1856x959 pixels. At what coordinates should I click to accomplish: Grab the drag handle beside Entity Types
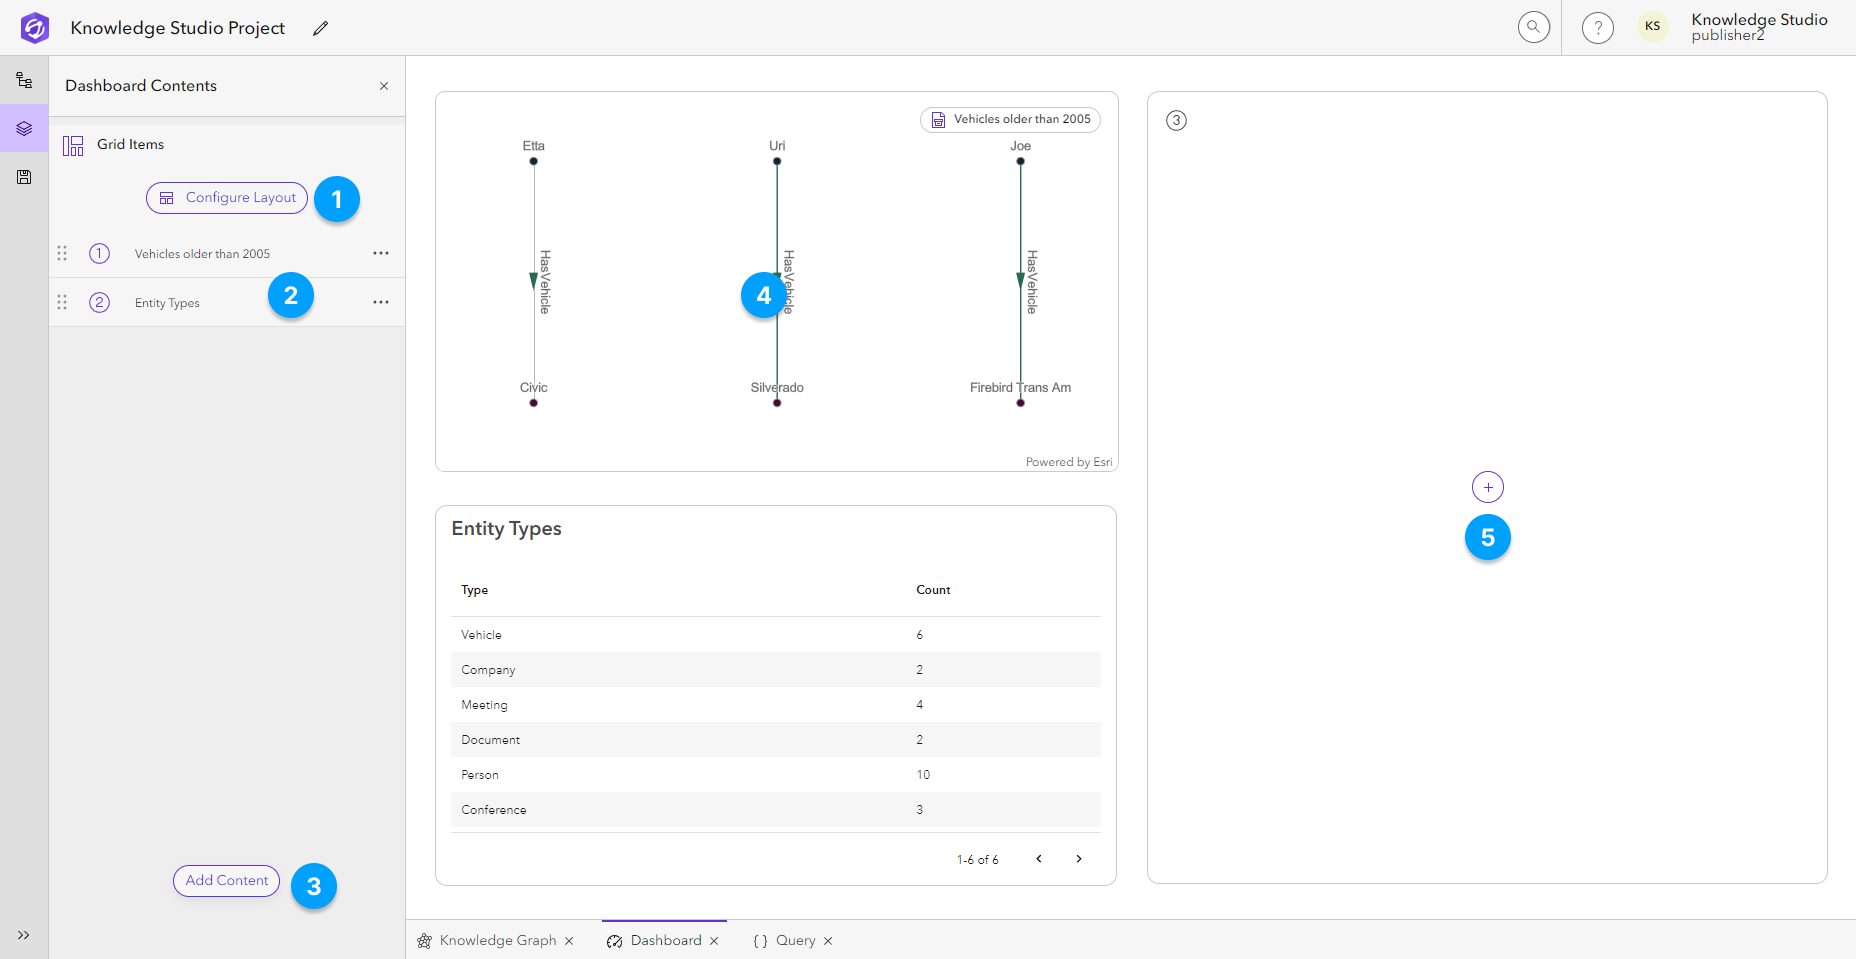pyautogui.click(x=62, y=301)
